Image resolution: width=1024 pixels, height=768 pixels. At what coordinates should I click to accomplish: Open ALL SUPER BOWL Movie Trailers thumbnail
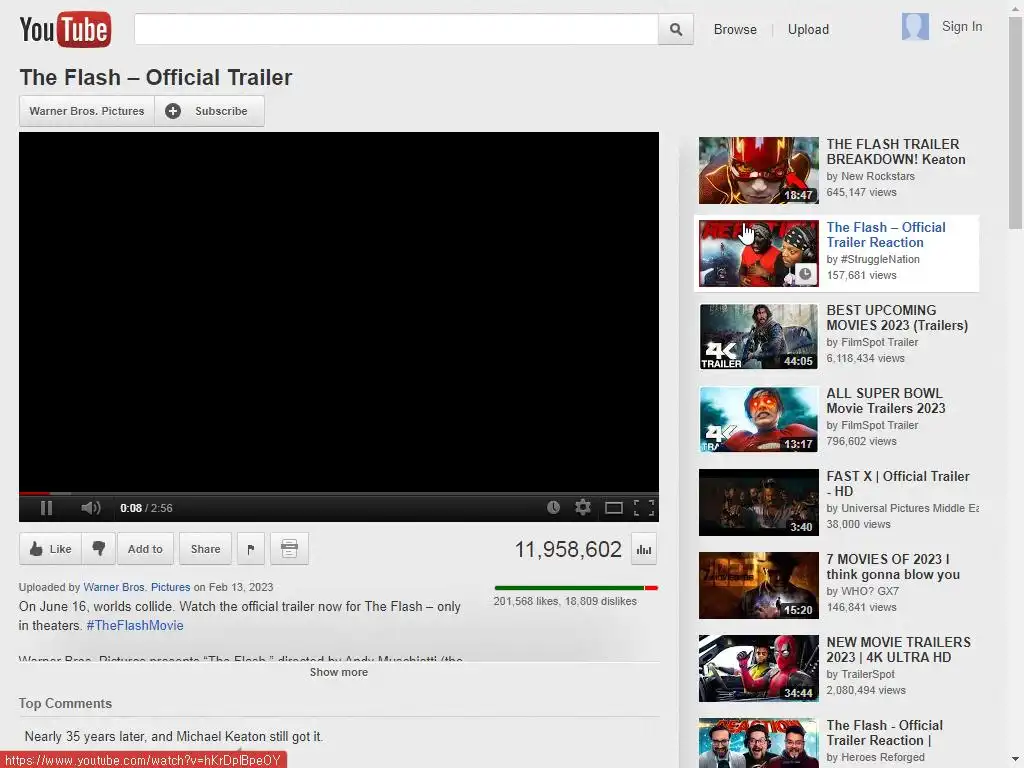758,419
